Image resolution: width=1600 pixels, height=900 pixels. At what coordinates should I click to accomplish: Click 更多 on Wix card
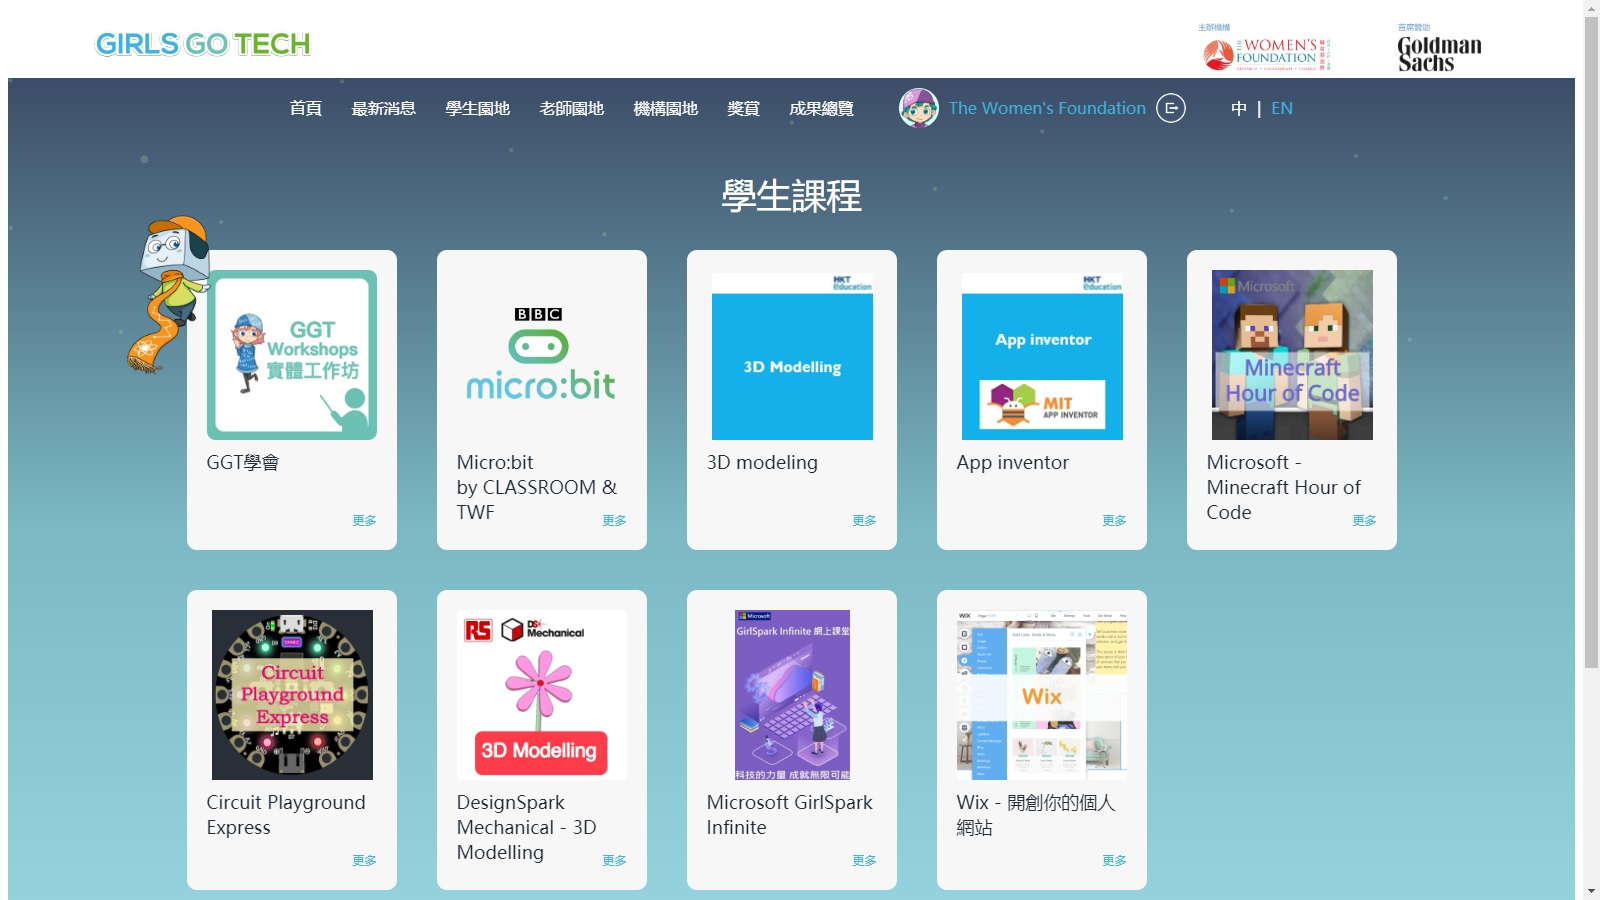point(1114,860)
